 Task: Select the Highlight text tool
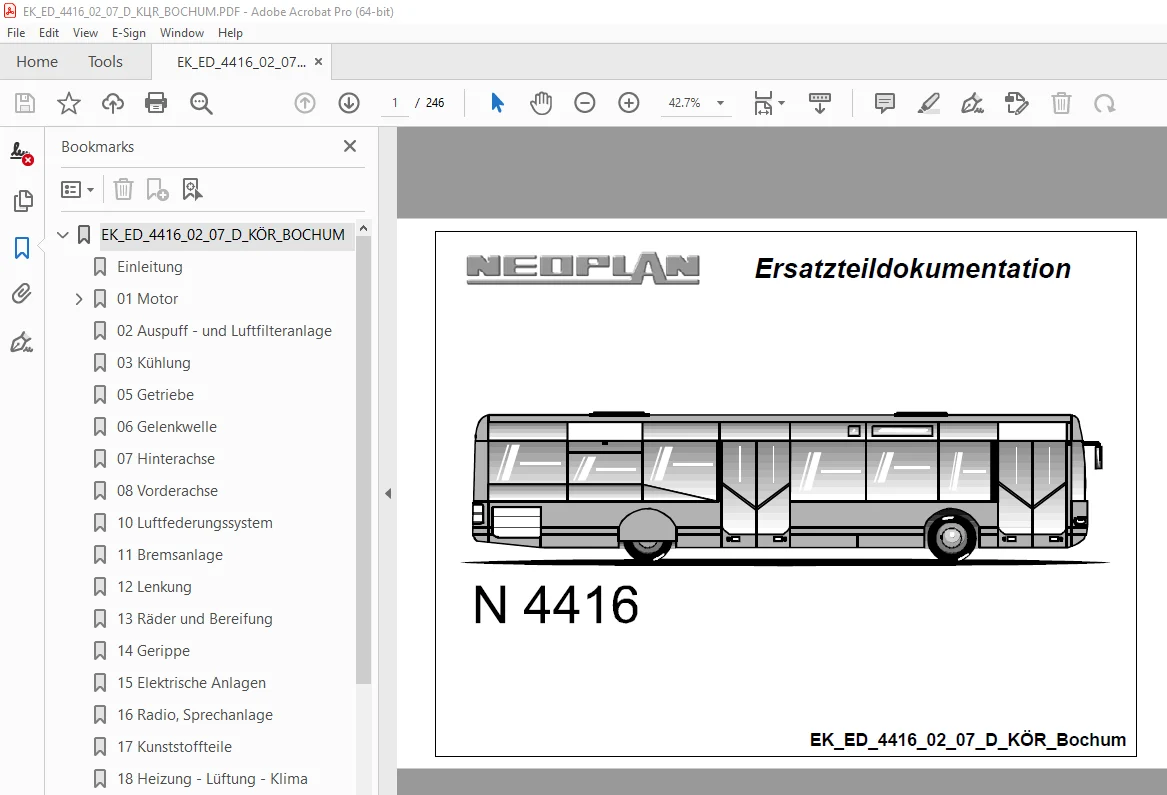tap(928, 103)
